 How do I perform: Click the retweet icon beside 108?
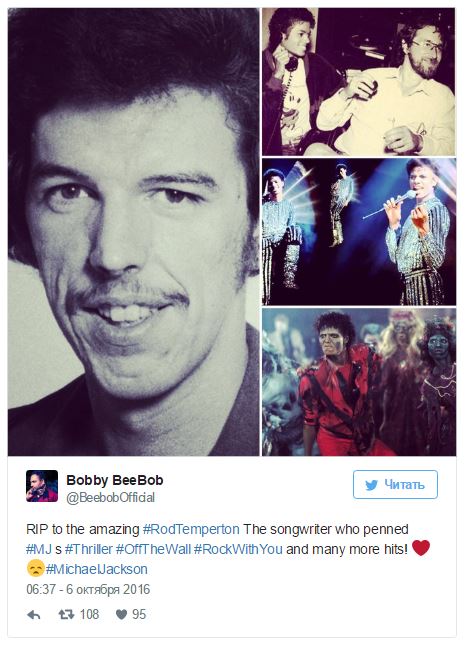point(66,614)
